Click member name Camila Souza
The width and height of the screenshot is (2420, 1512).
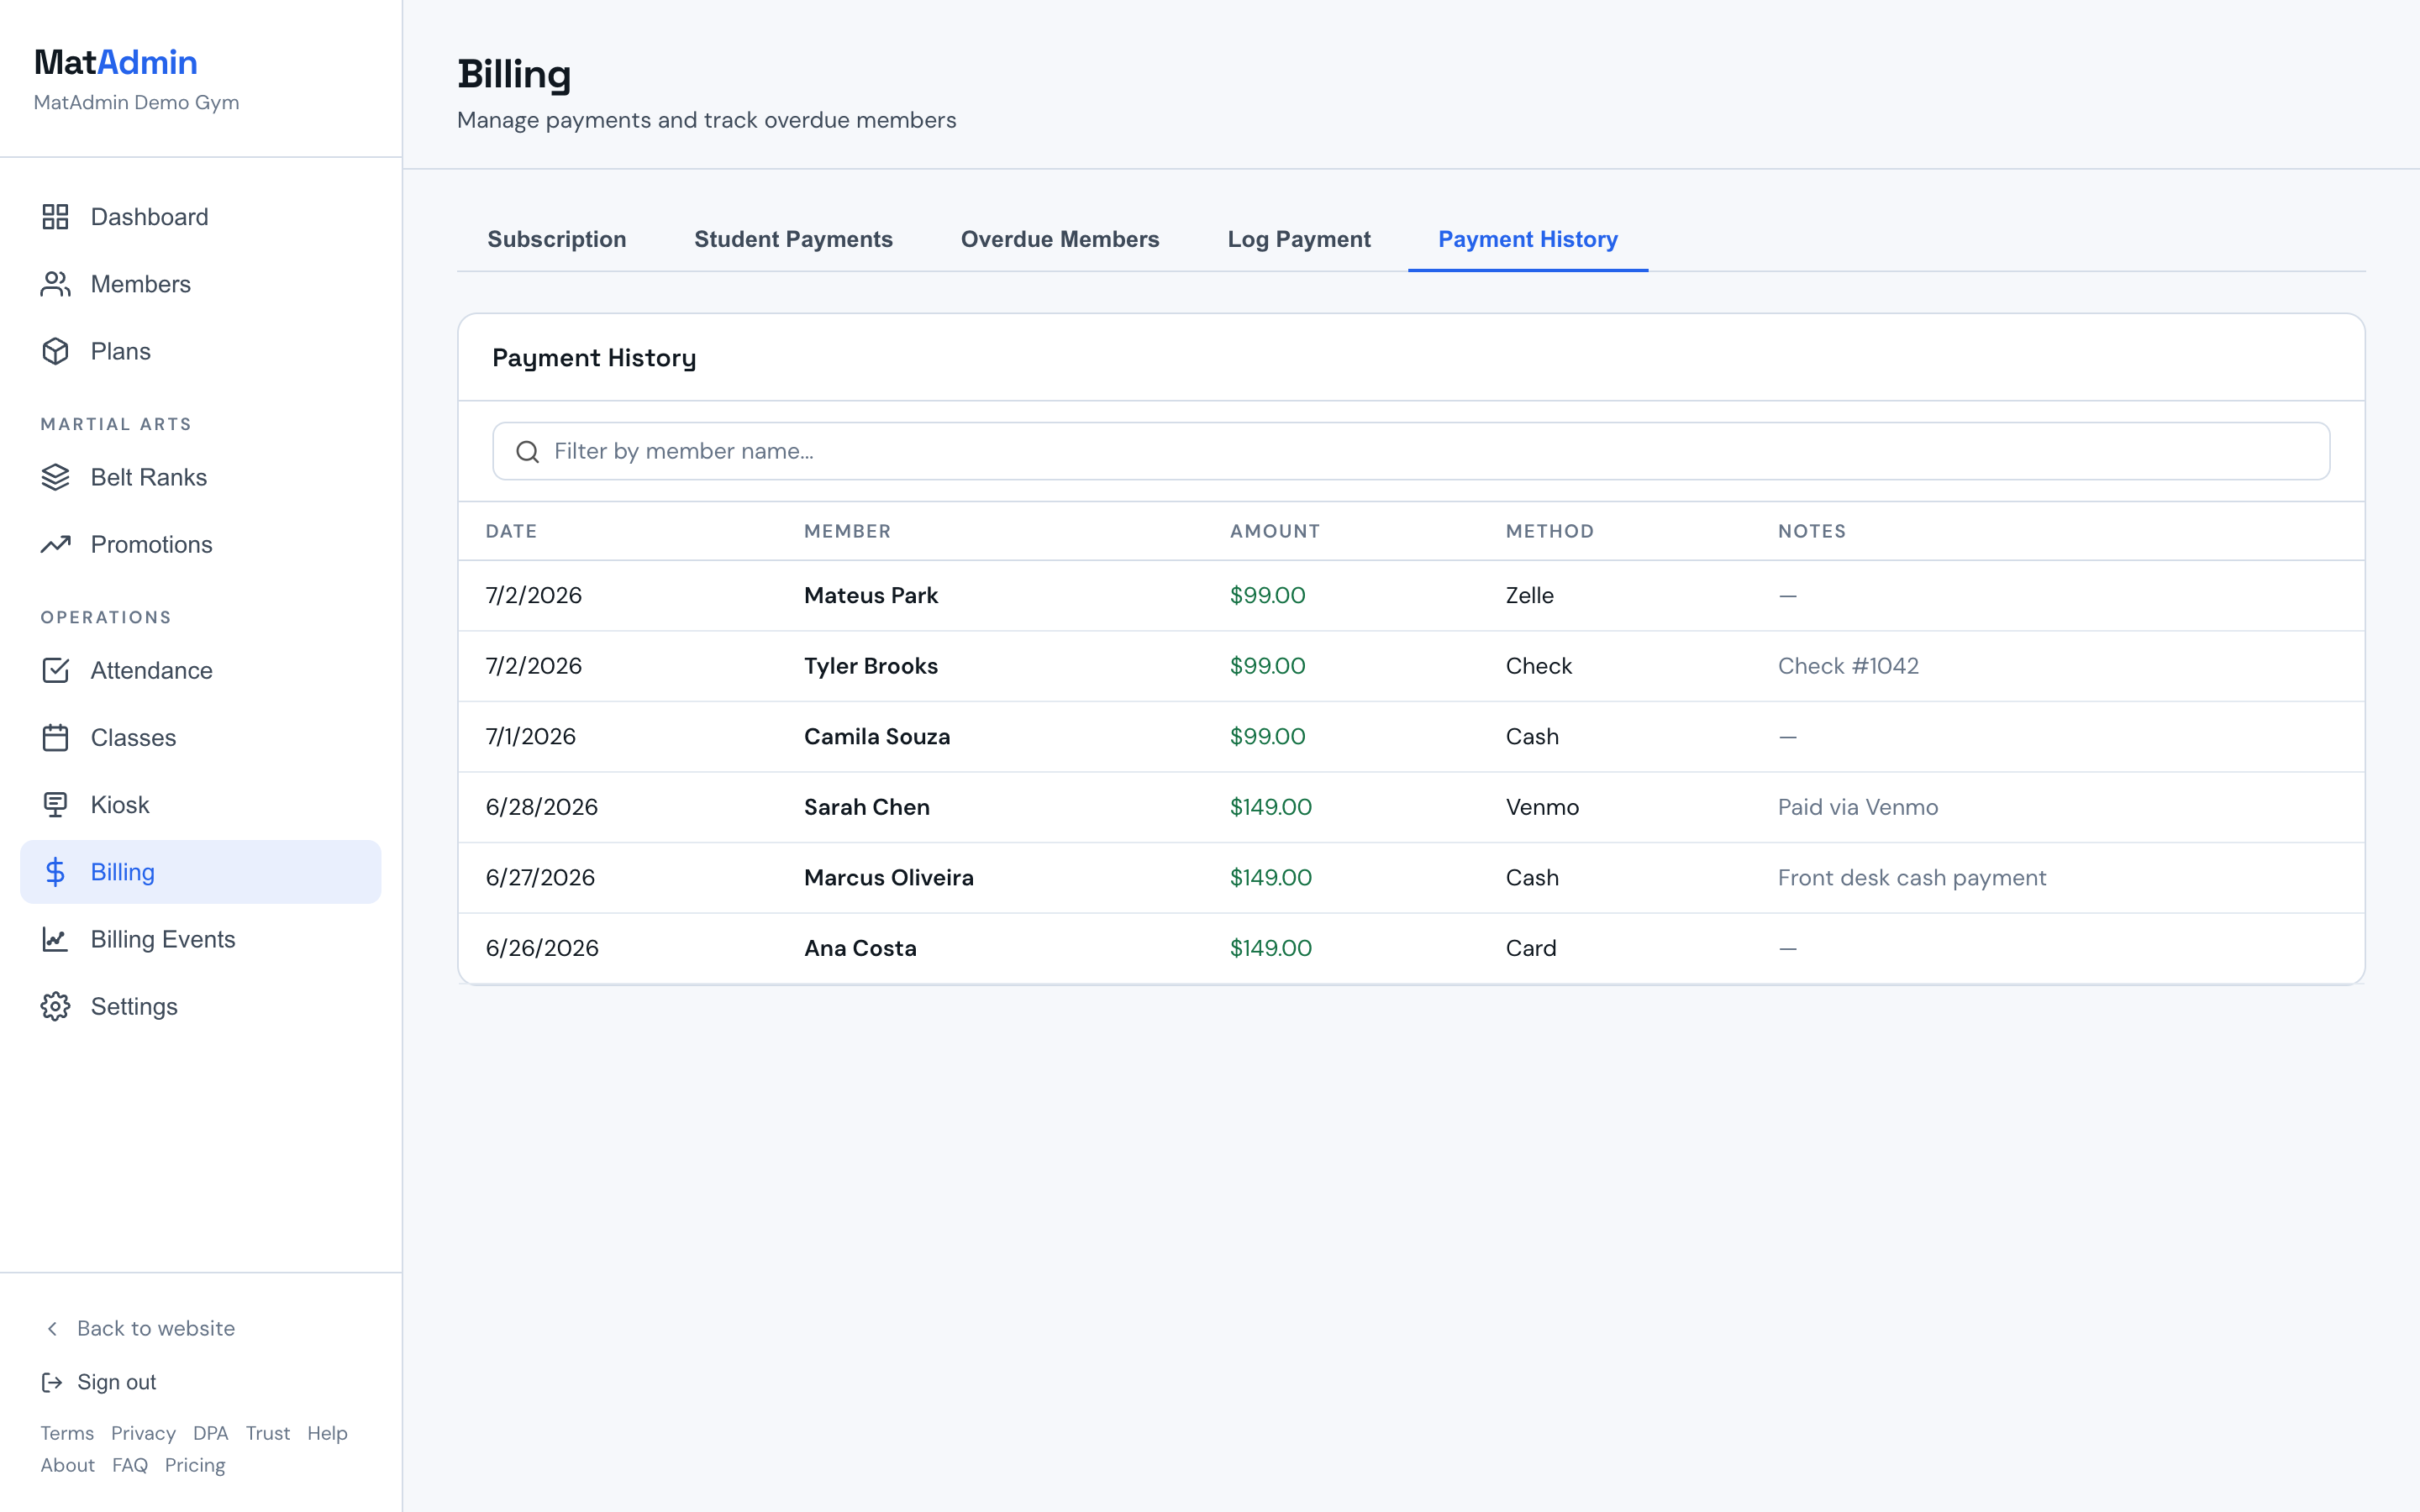click(x=876, y=736)
